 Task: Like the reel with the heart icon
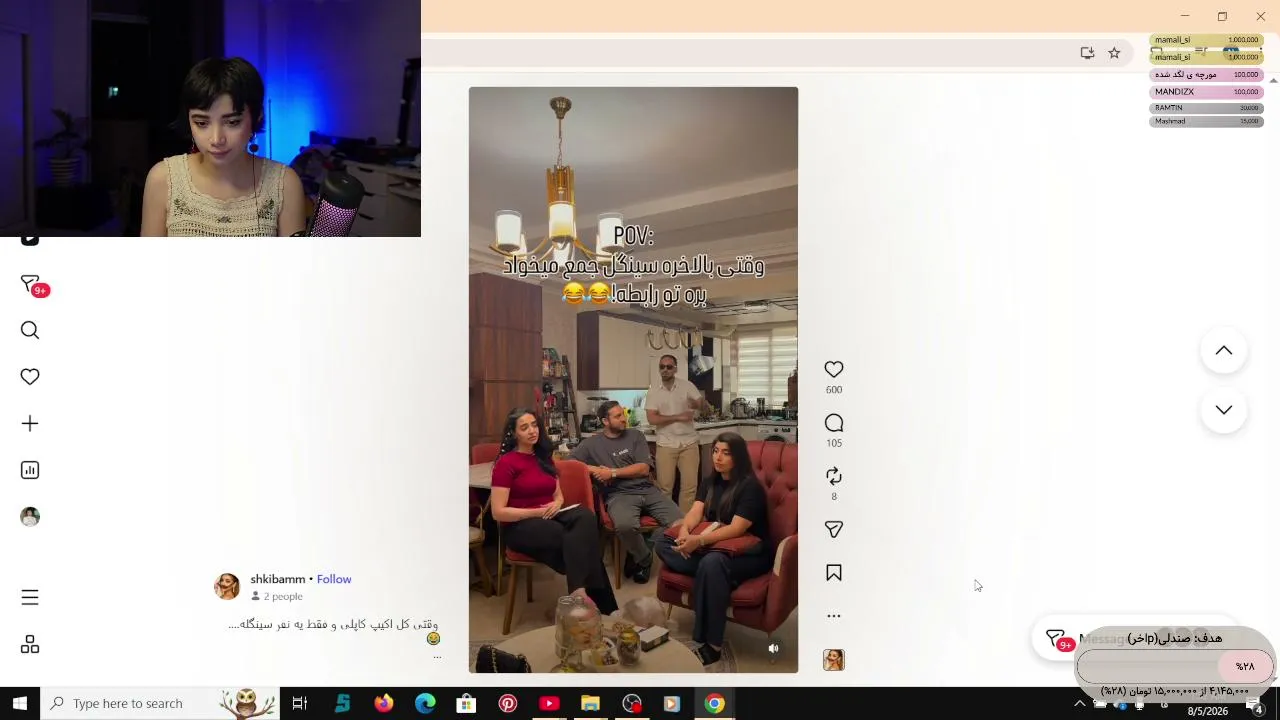point(834,369)
